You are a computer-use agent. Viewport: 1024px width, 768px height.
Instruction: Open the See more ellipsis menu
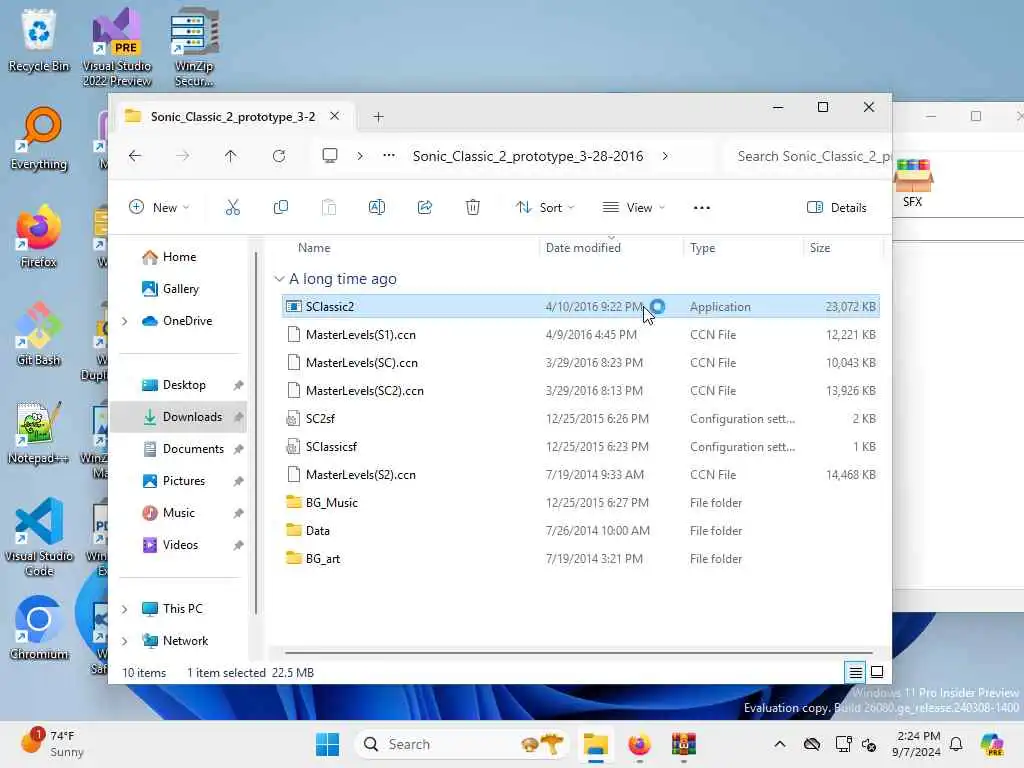pos(701,208)
